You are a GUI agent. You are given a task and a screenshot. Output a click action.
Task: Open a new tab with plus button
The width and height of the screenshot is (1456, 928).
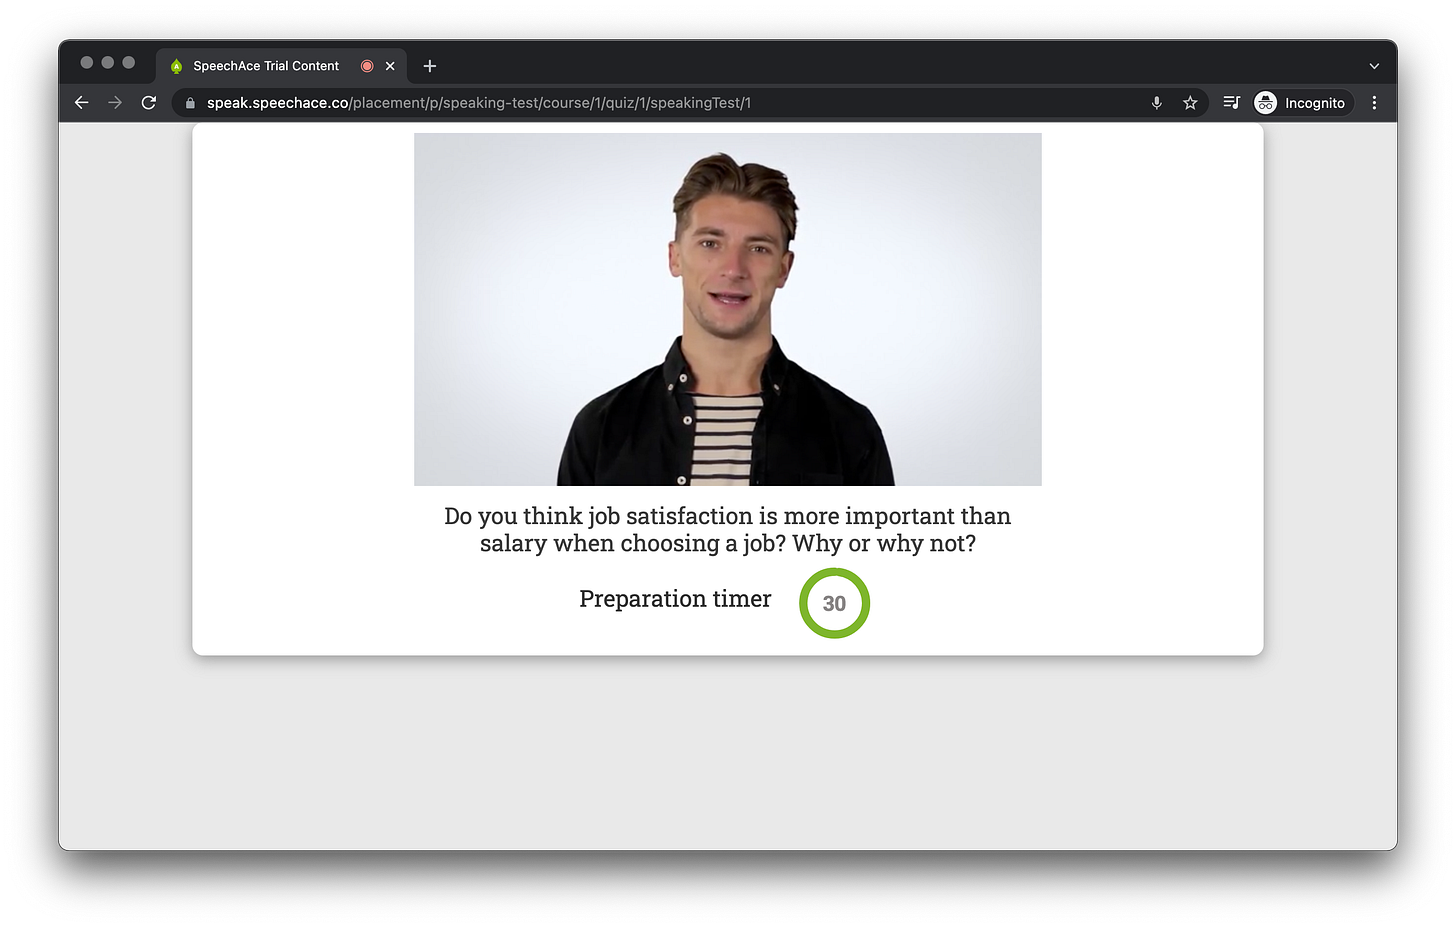coord(430,66)
